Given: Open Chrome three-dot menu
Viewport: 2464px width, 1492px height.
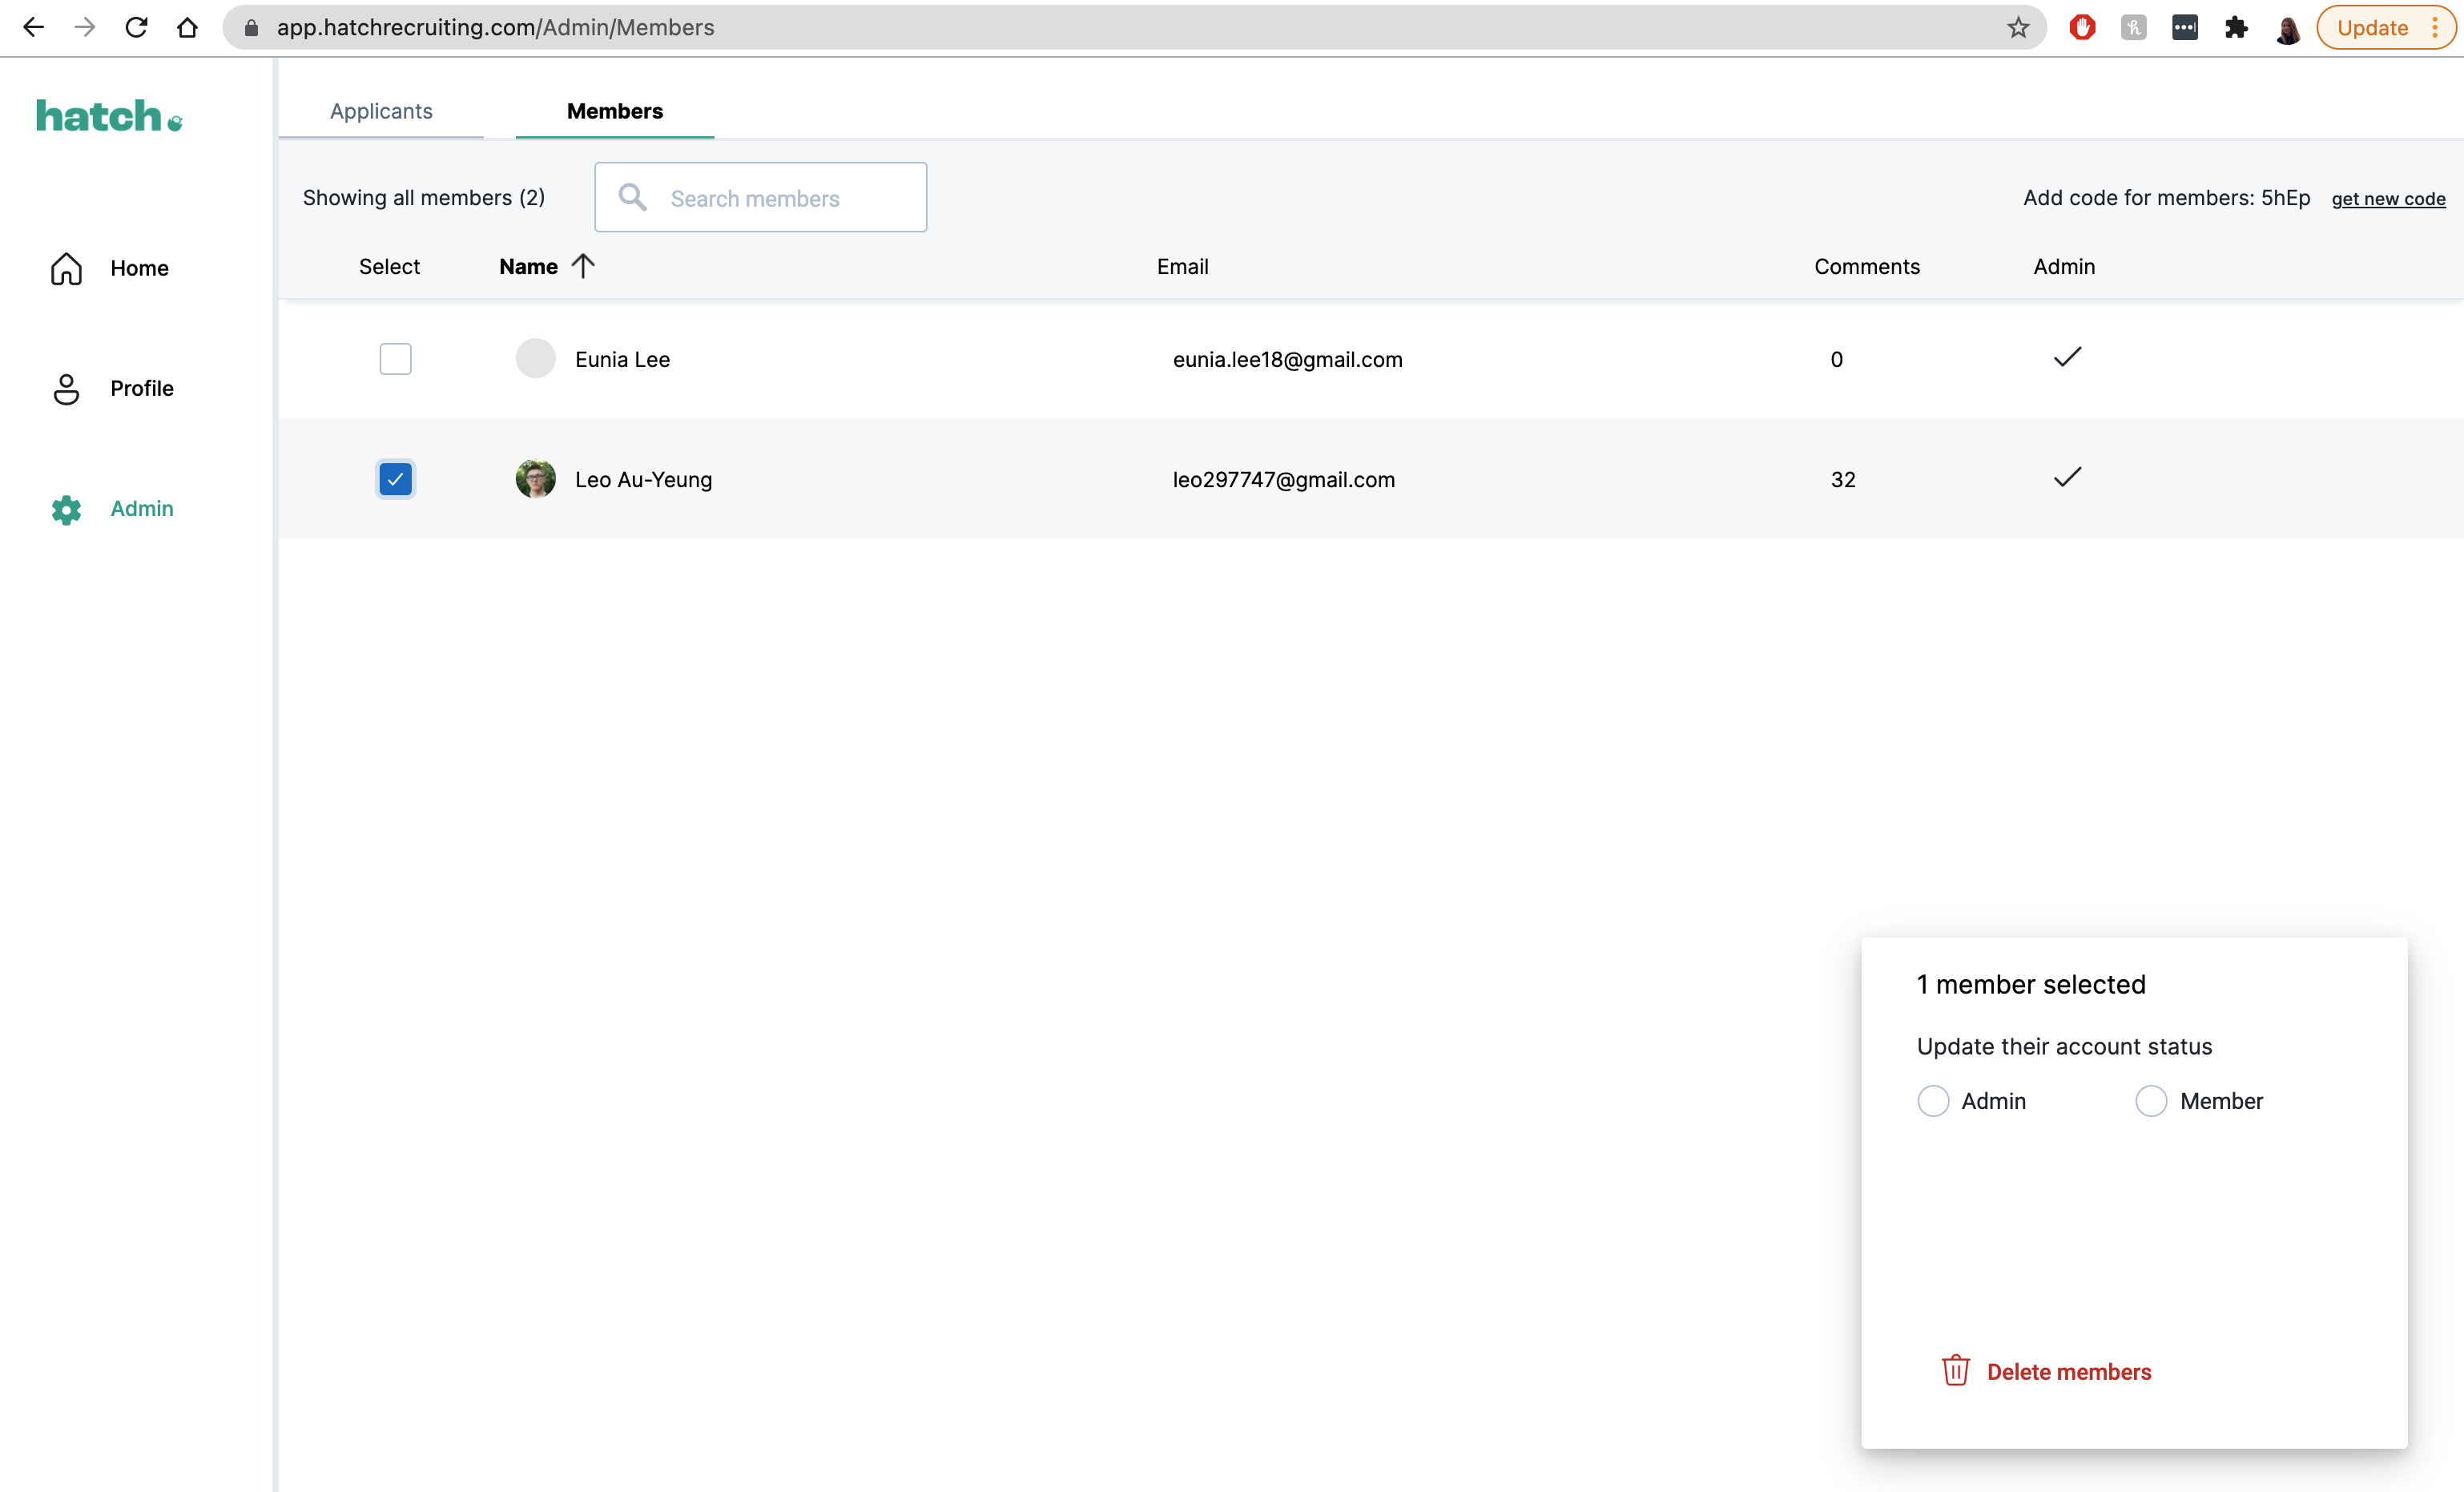Looking at the screenshot, I should (2435, 28).
